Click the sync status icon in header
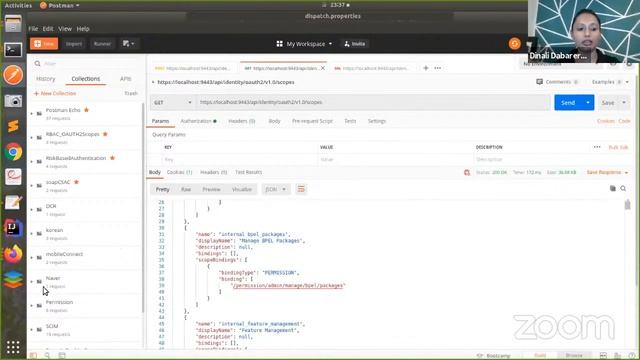The height and width of the screenshot is (360, 640). pos(514,44)
